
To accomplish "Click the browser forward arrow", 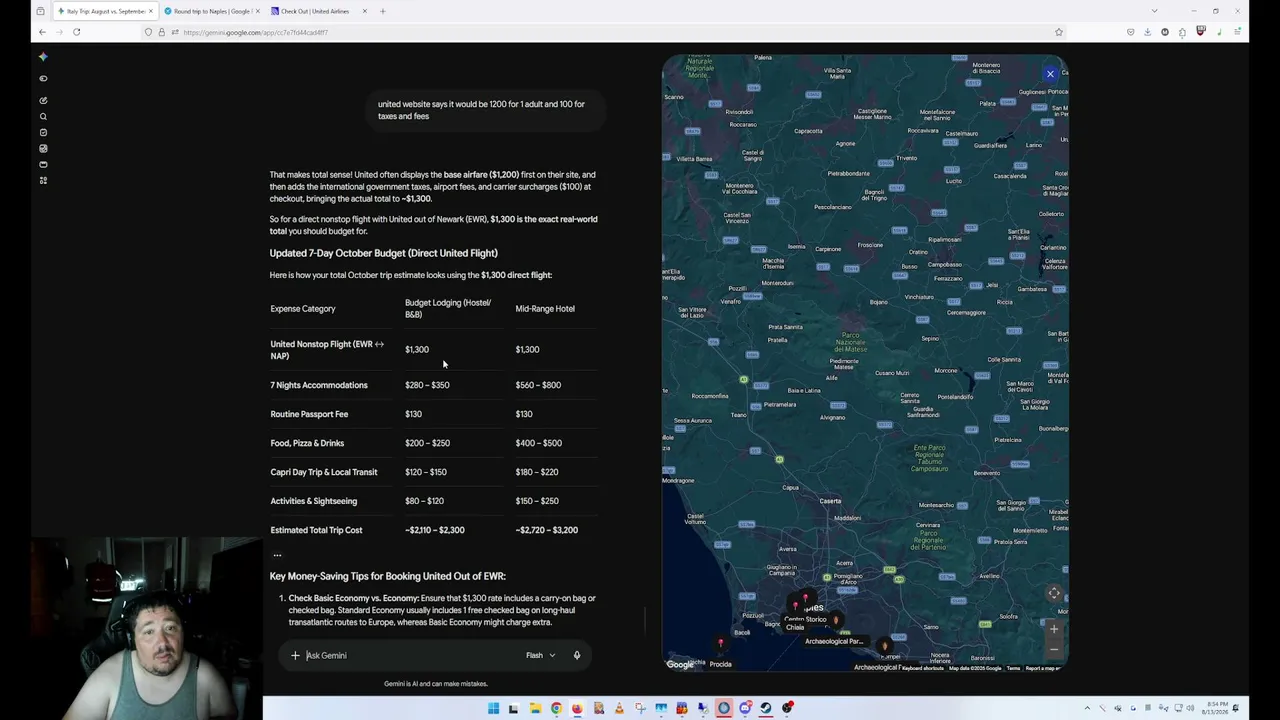I will [x=59, y=32].
